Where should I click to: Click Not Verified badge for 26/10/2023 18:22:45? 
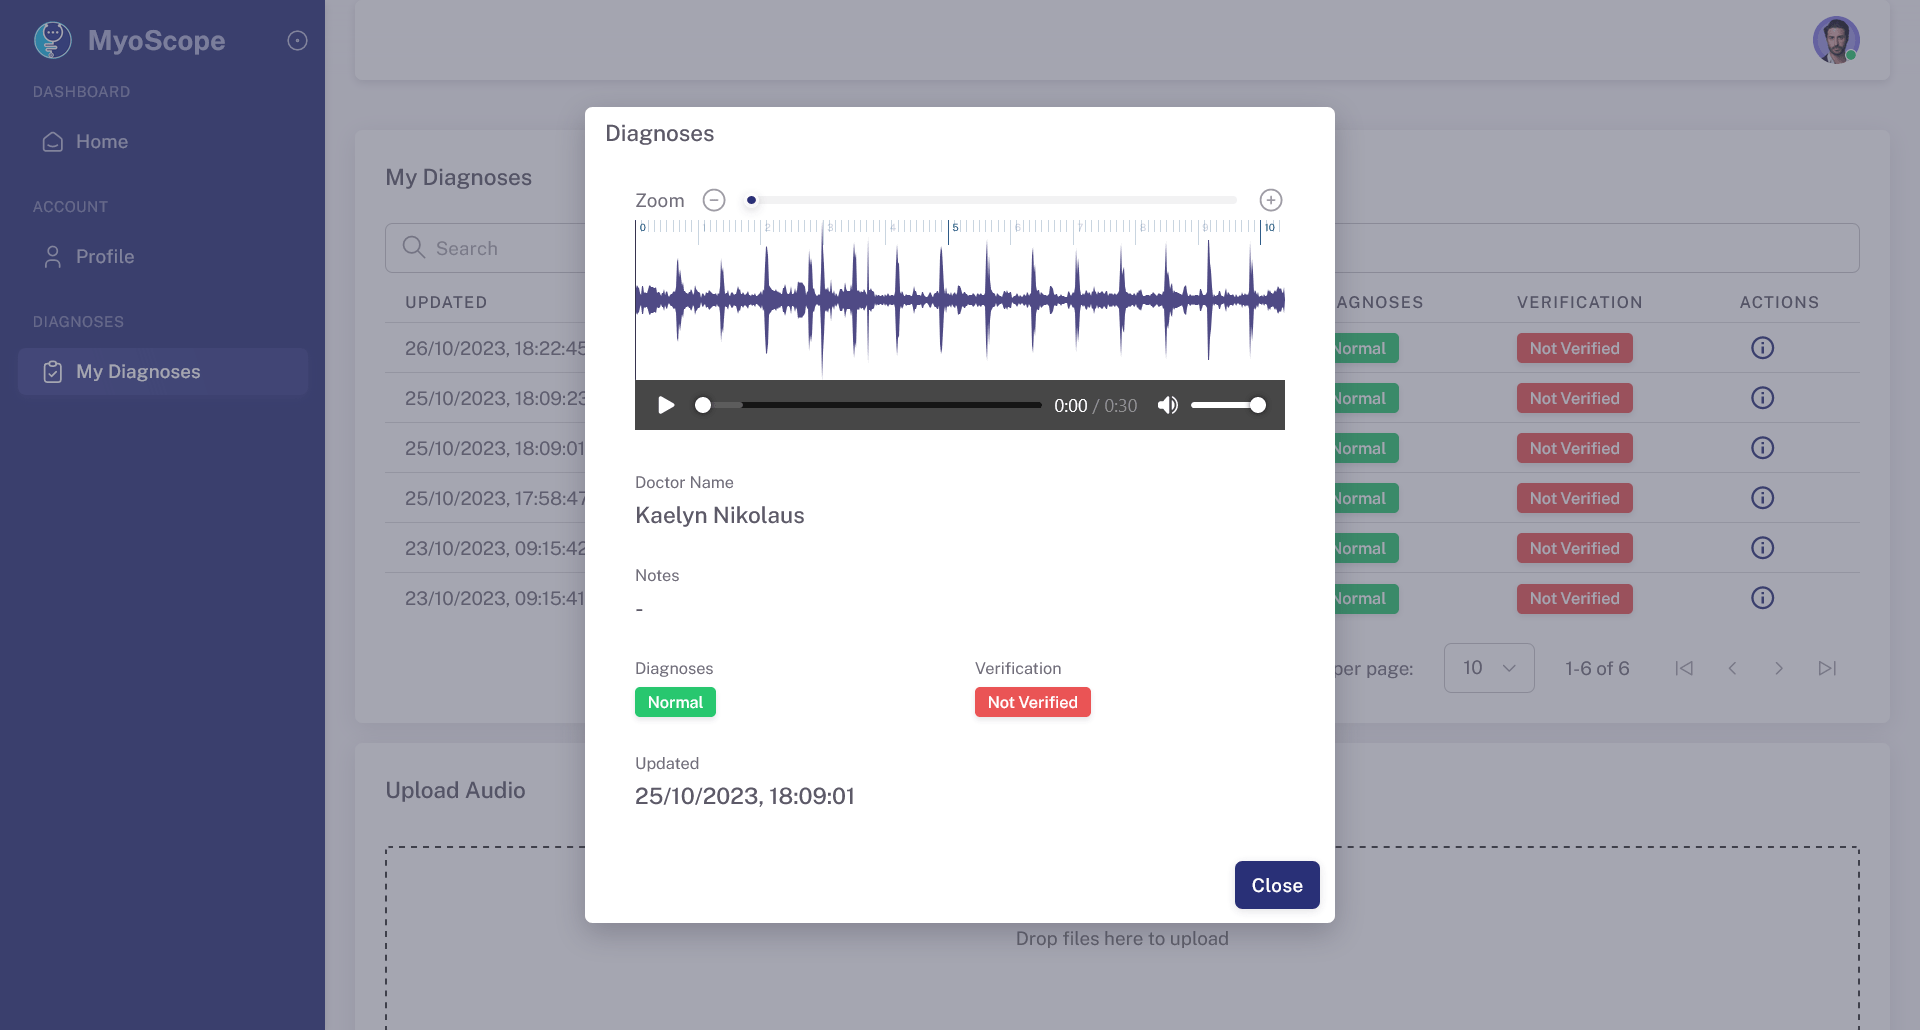point(1574,348)
